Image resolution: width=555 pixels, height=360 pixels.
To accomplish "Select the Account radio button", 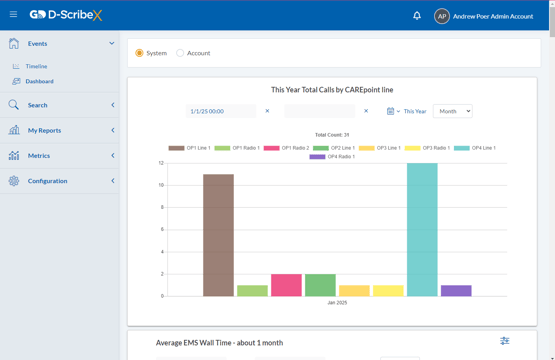I will pos(180,53).
